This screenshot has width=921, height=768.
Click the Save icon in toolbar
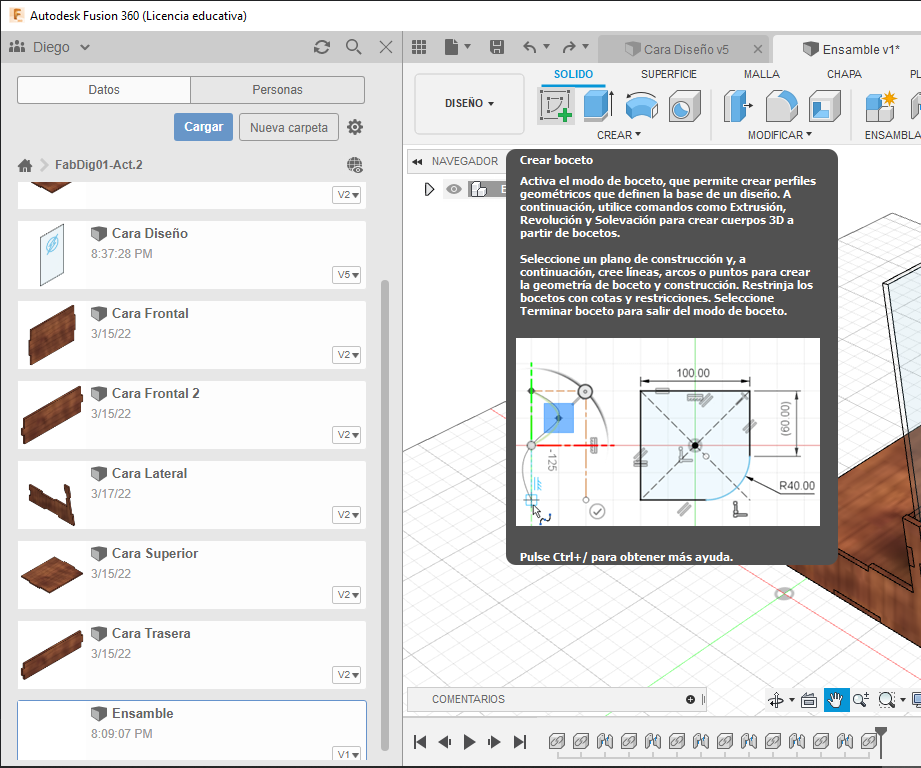497,47
